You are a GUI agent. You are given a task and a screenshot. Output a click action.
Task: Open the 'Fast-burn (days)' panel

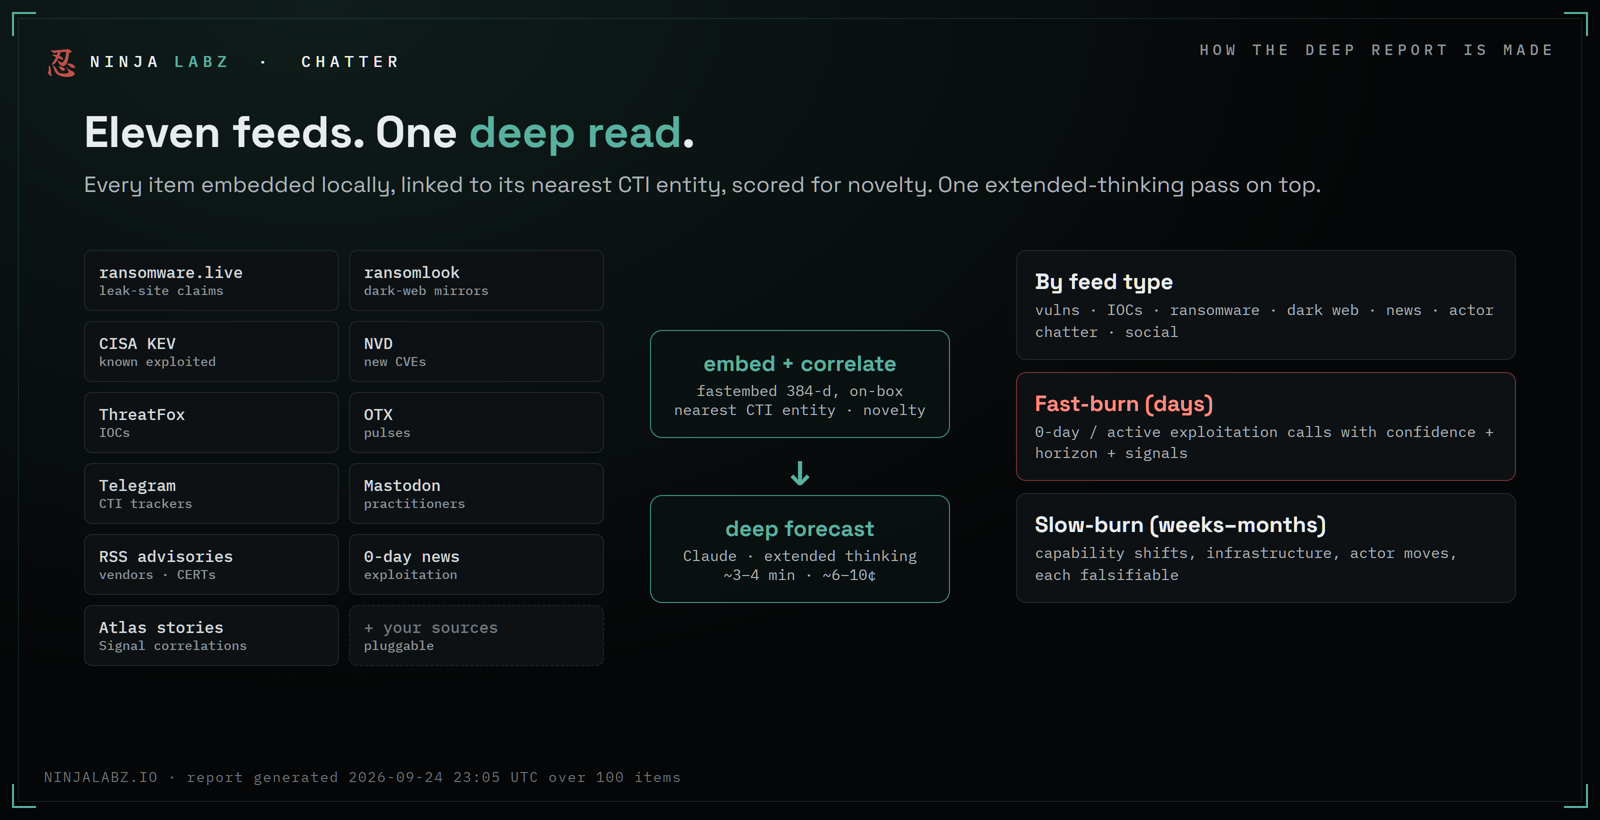pyautogui.click(x=1266, y=426)
